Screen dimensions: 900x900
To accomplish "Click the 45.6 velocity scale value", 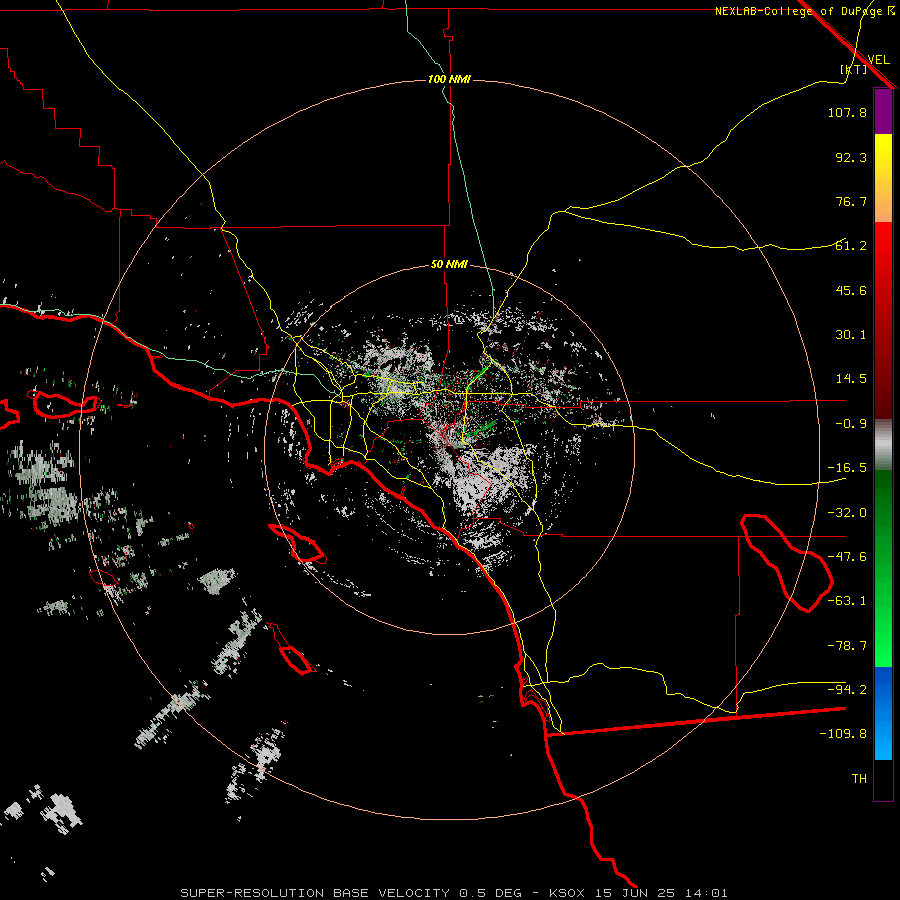I will (851, 290).
